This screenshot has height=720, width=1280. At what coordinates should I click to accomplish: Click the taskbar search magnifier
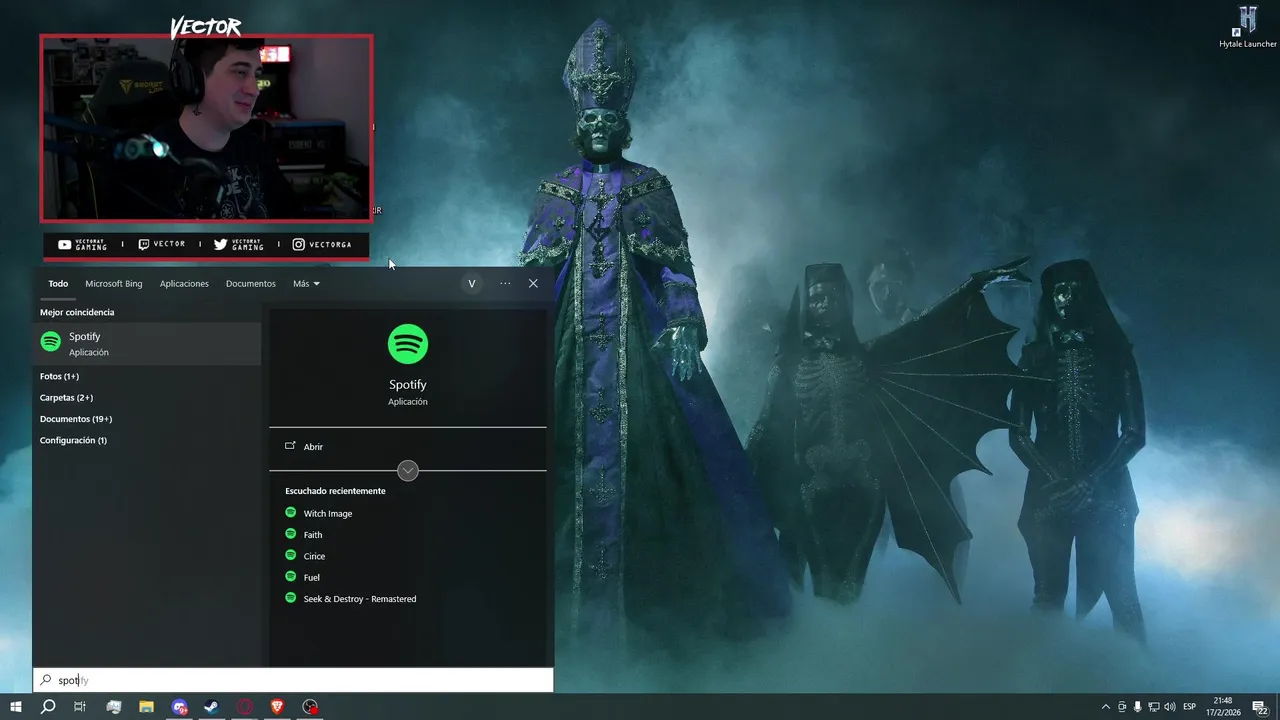(x=47, y=707)
